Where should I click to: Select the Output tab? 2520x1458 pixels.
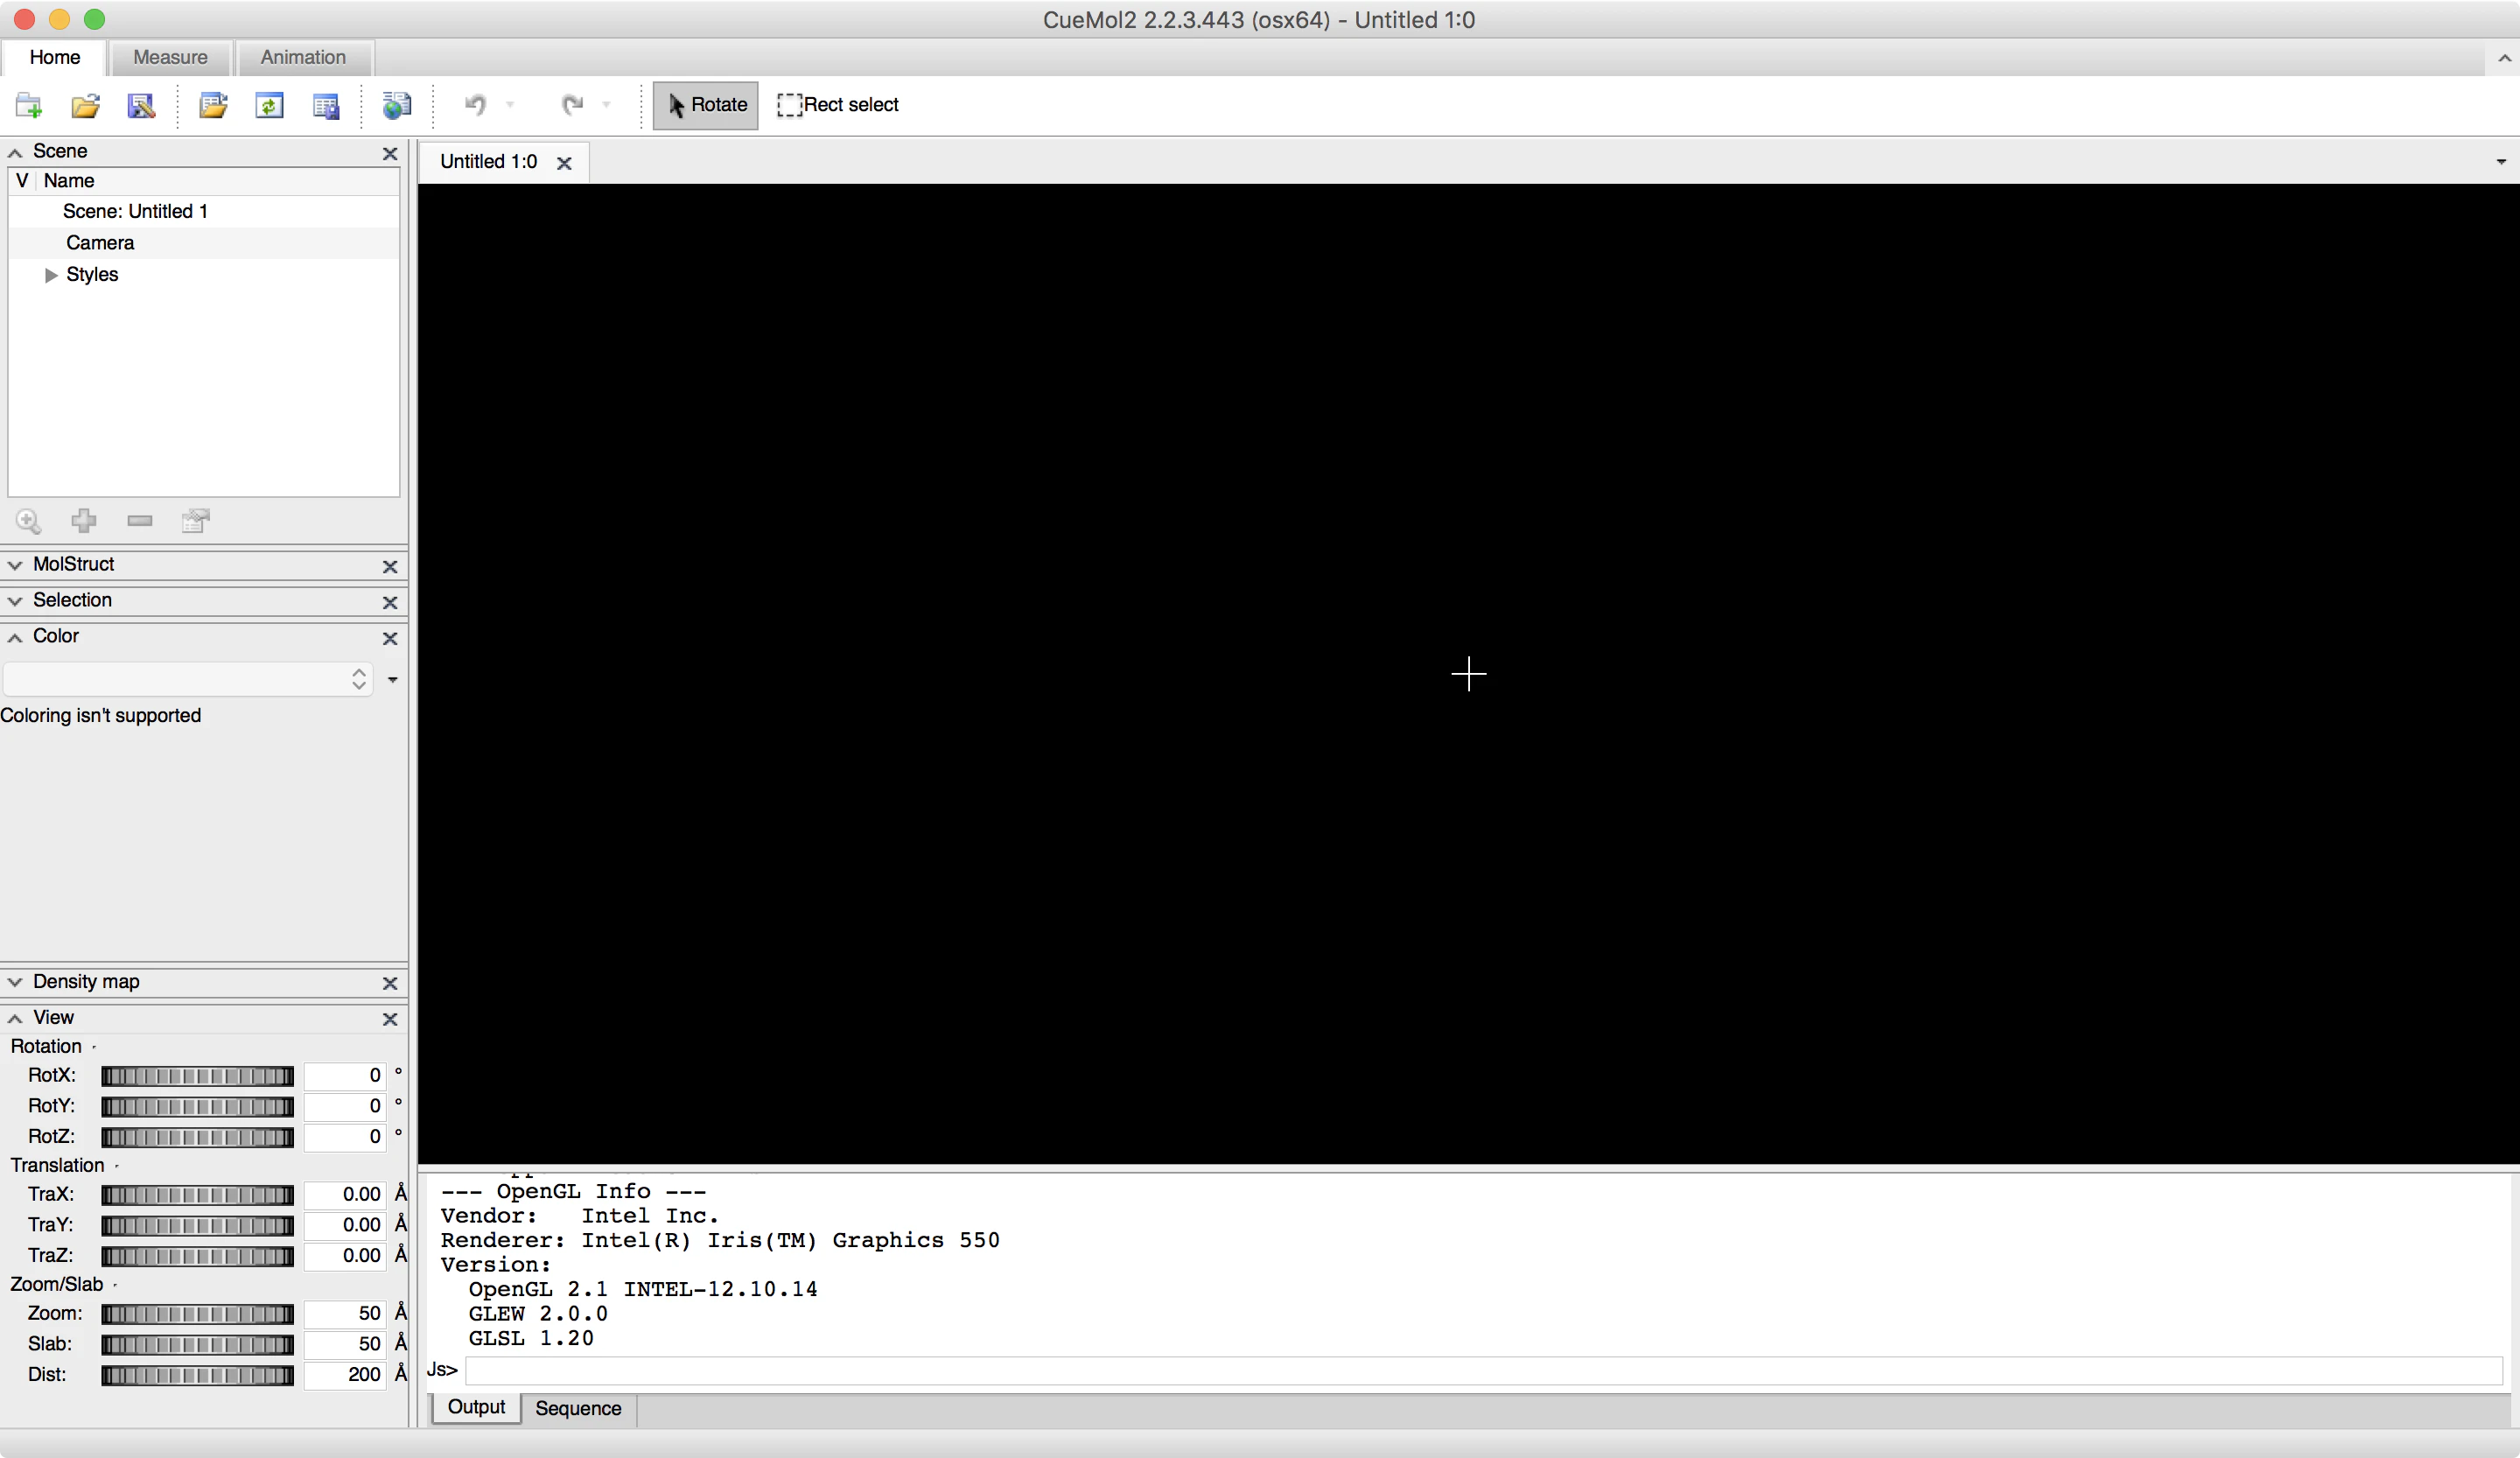[x=476, y=1407]
